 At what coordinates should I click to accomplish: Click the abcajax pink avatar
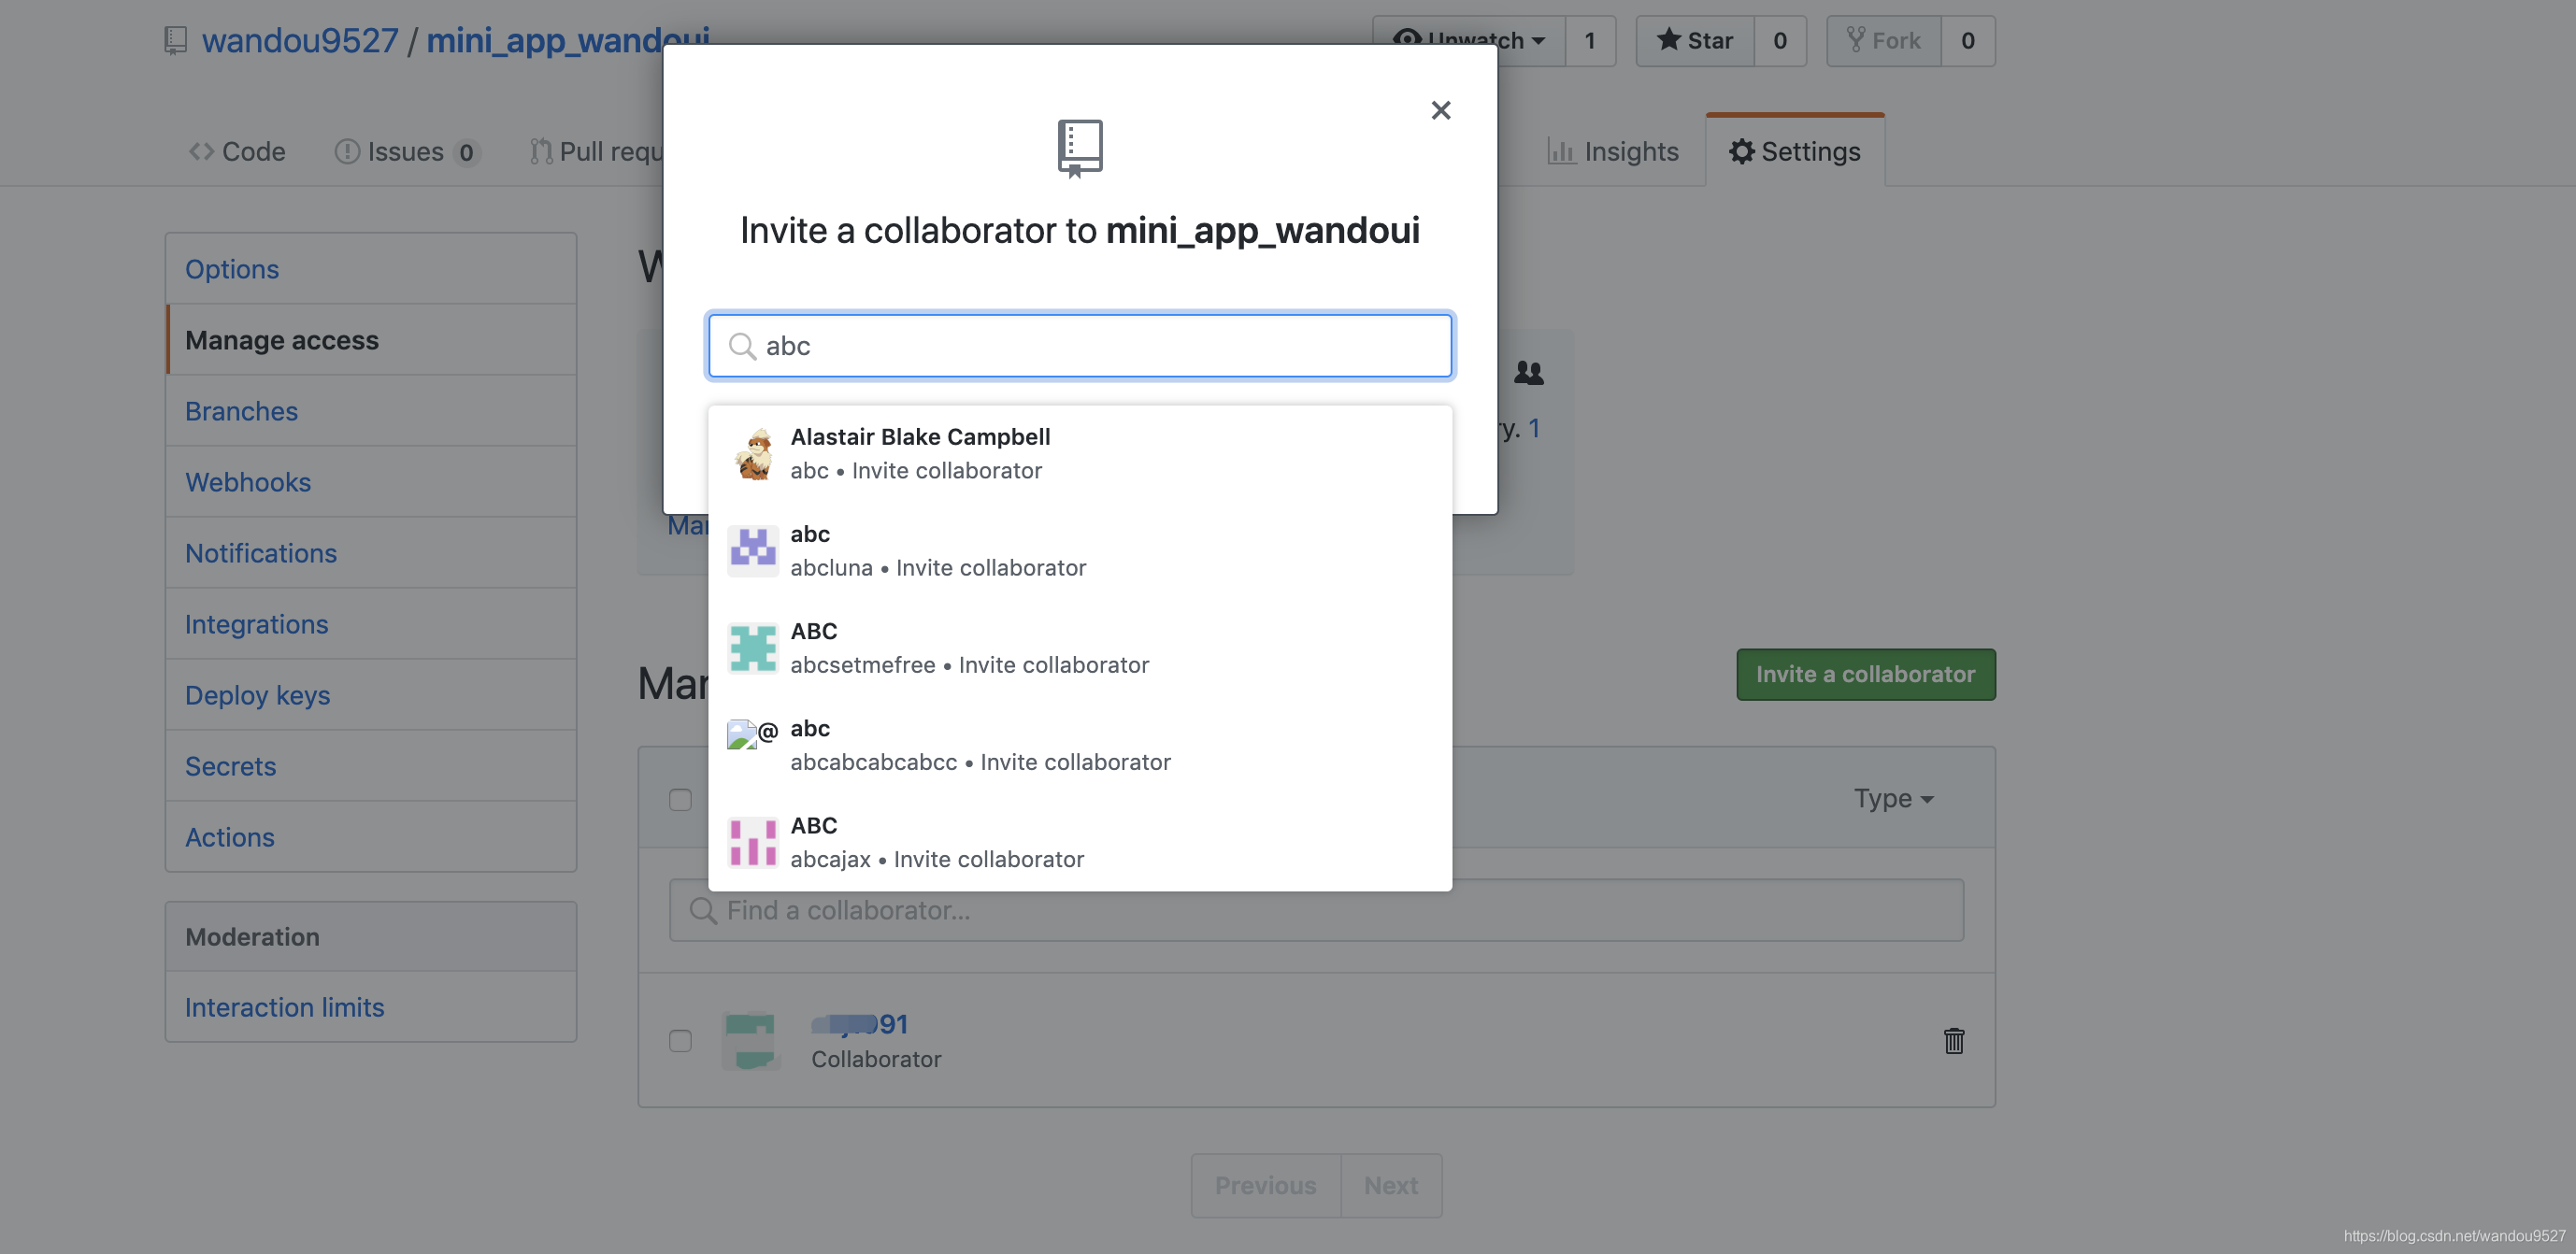pyautogui.click(x=753, y=842)
